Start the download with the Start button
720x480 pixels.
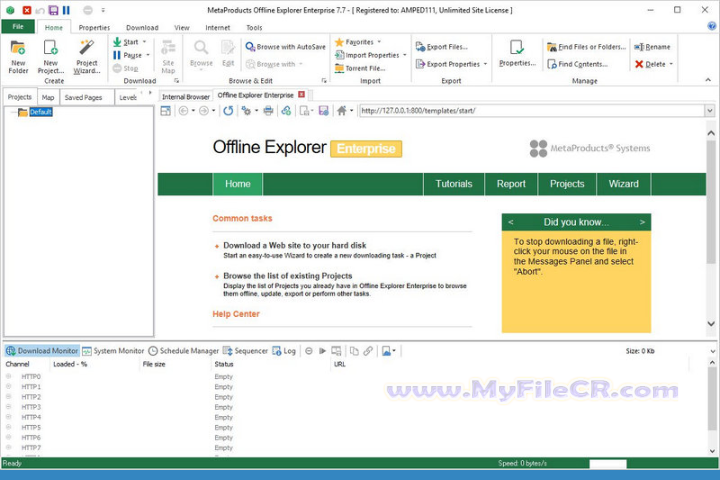[x=126, y=42]
